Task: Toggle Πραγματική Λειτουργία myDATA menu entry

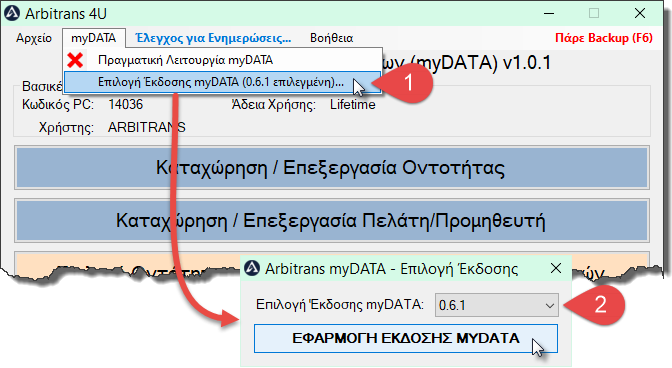Action: point(223,60)
